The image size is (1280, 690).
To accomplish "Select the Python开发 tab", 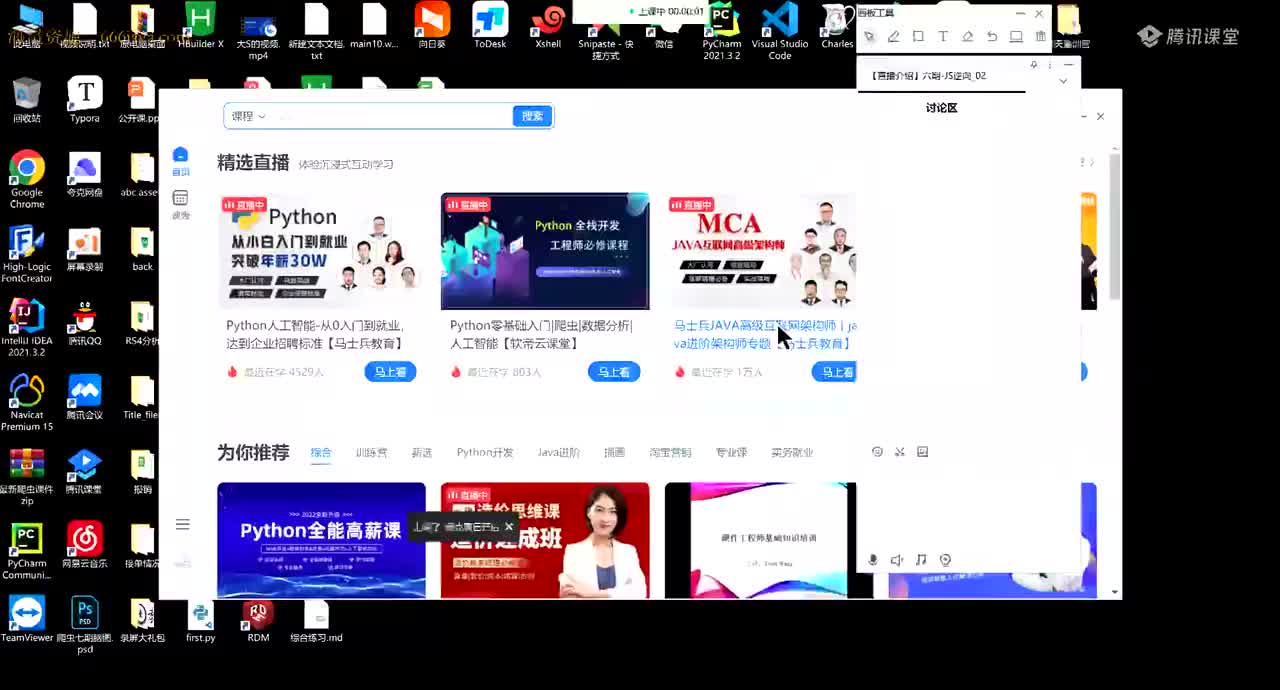I will coord(485,453).
